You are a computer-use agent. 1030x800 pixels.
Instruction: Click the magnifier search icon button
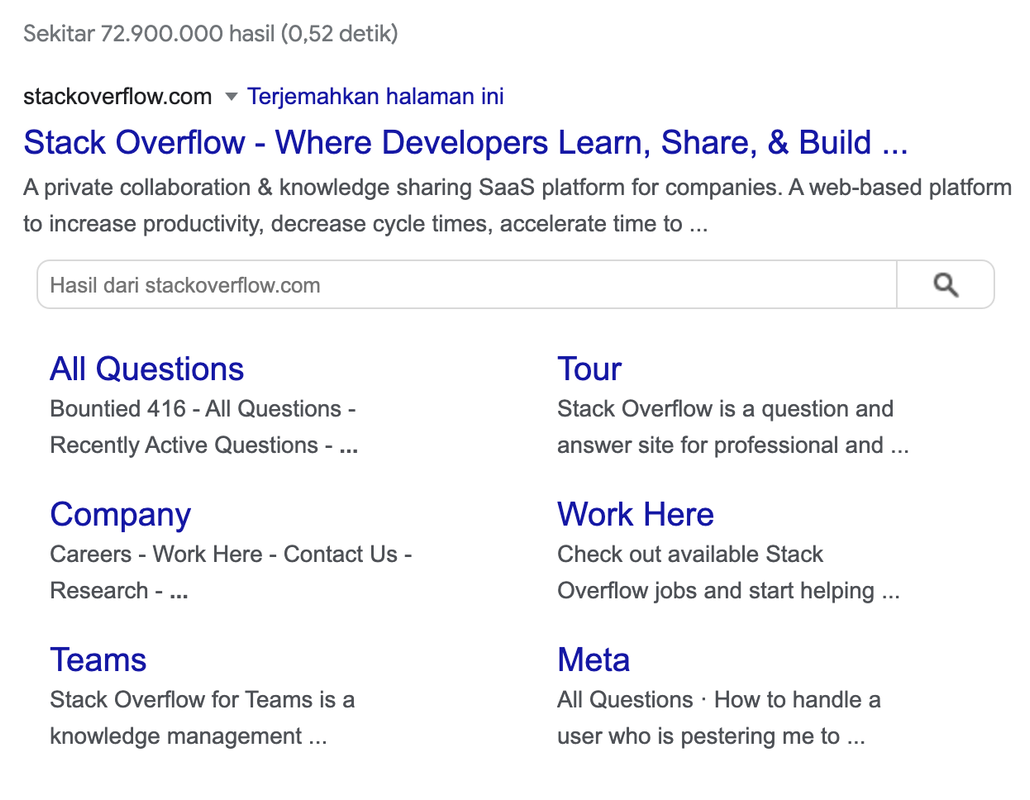(945, 284)
